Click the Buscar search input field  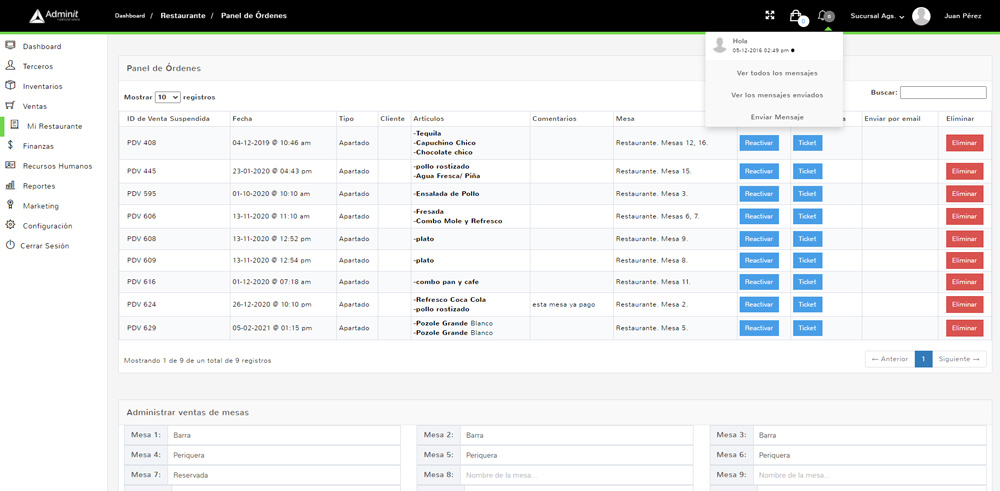tap(943, 93)
